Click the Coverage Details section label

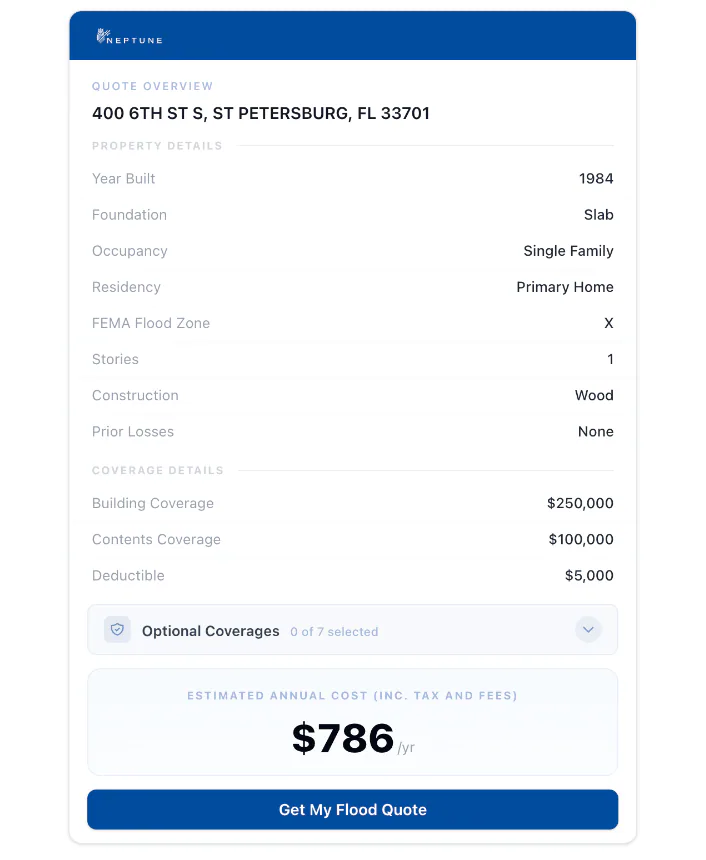158,470
